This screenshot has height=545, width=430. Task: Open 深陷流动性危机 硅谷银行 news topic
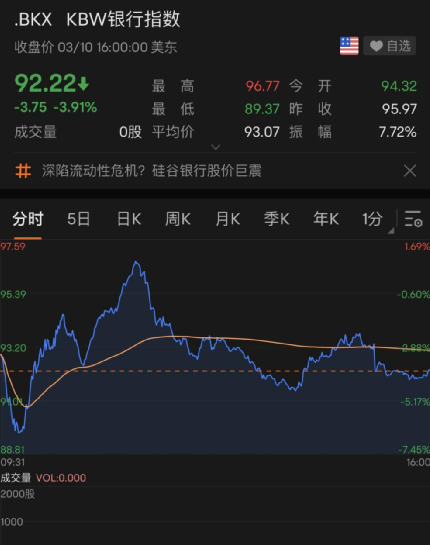pyautogui.click(x=152, y=171)
